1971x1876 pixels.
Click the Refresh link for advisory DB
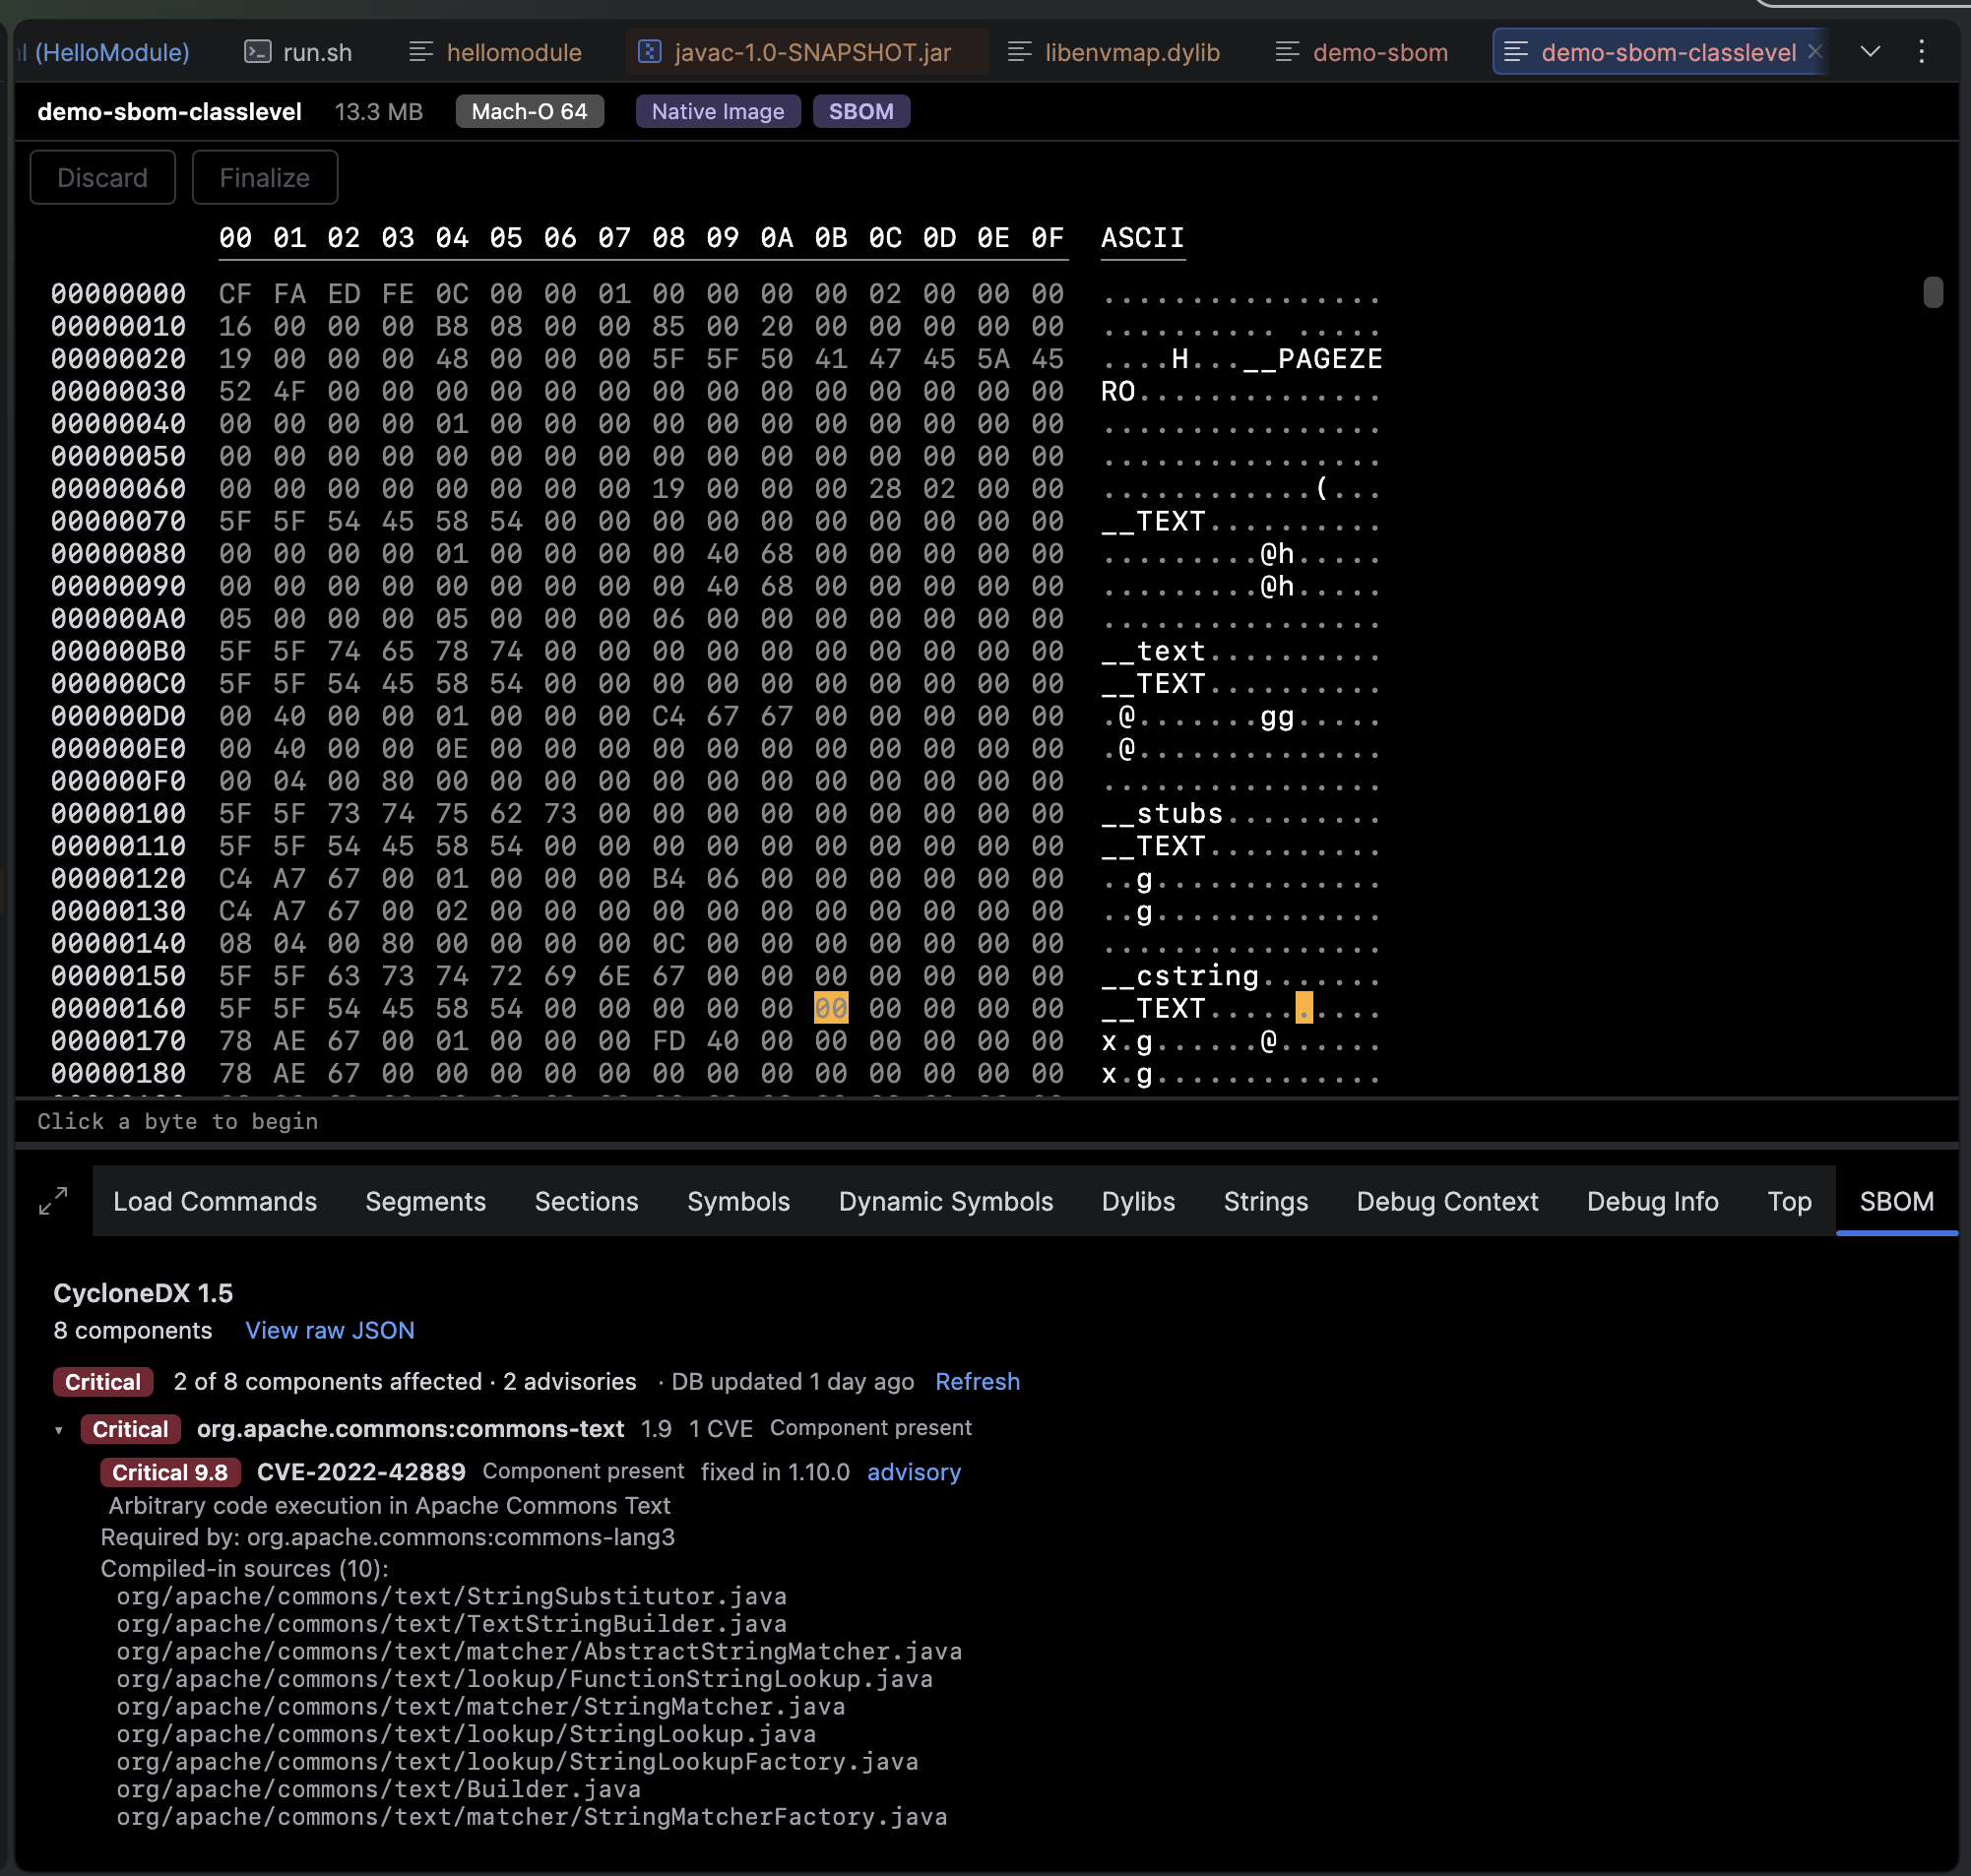pyautogui.click(x=977, y=1381)
